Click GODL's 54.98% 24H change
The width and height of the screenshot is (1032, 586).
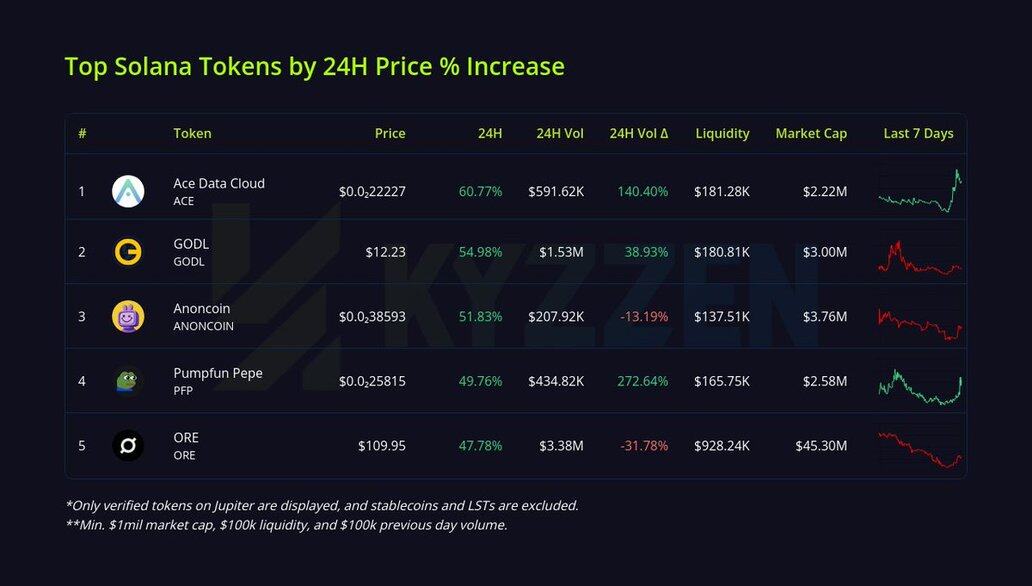pos(480,252)
